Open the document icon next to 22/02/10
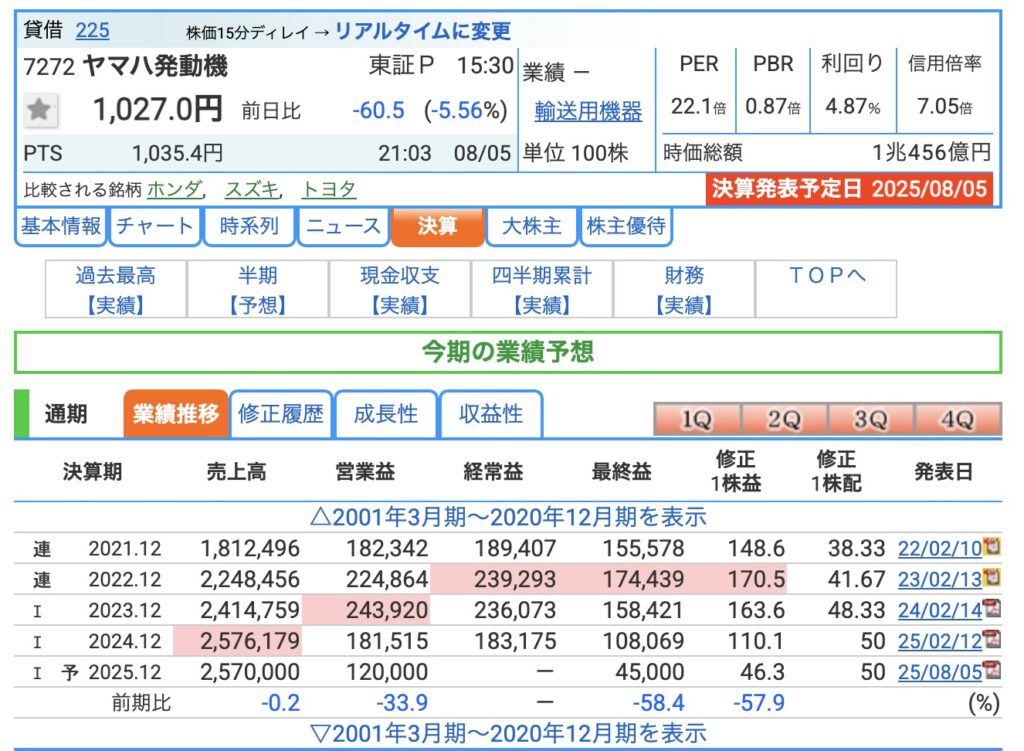 pos(992,547)
